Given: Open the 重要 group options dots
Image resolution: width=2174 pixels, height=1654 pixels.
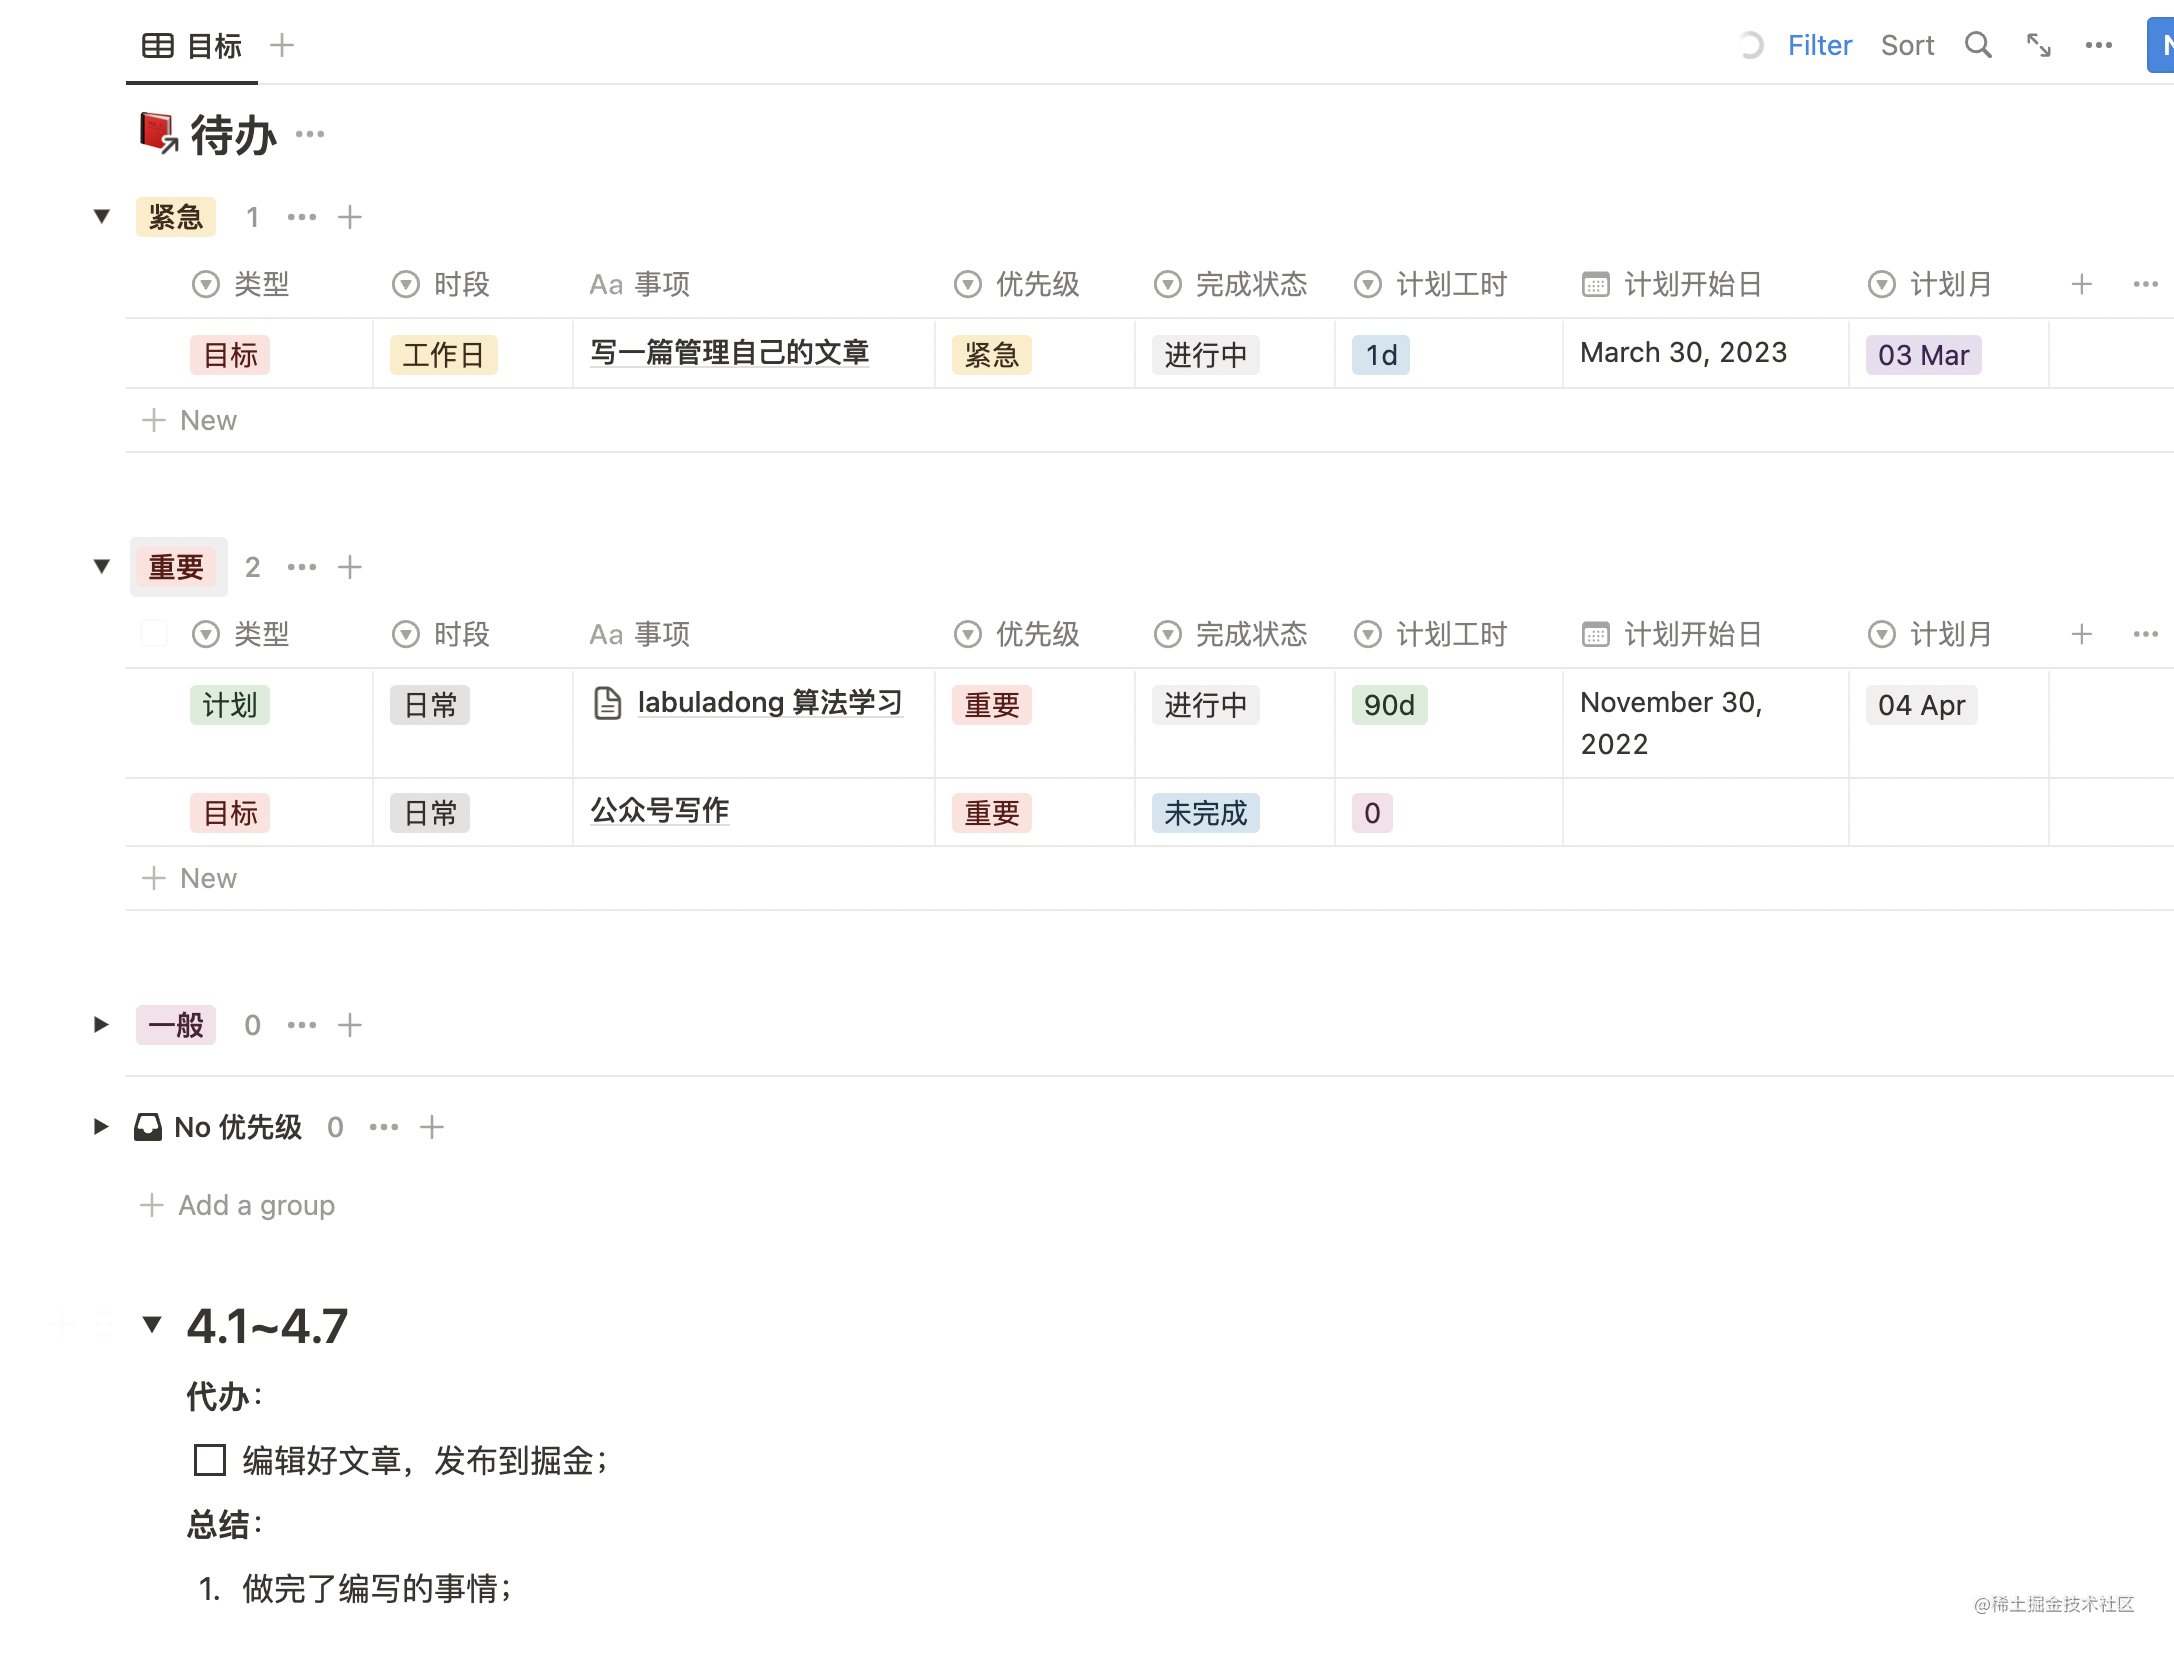Looking at the screenshot, I should (301, 567).
